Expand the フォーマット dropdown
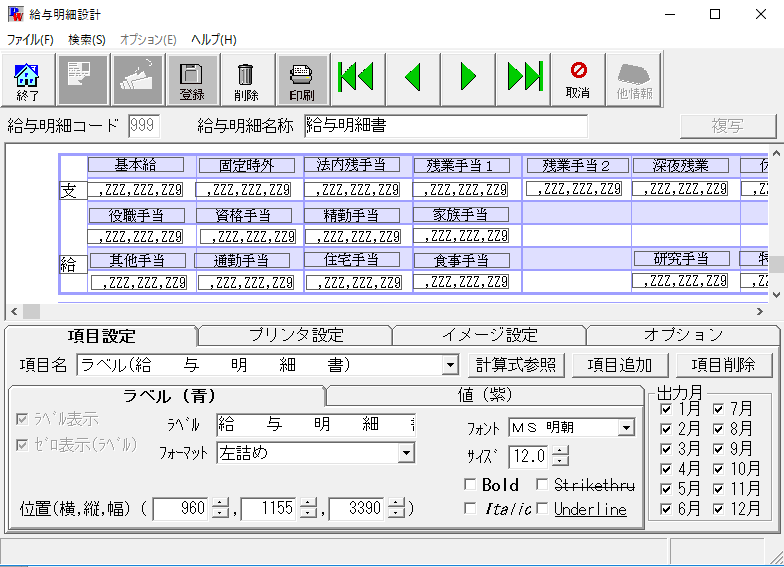Screen dimensions: 784x567 tap(406, 453)
